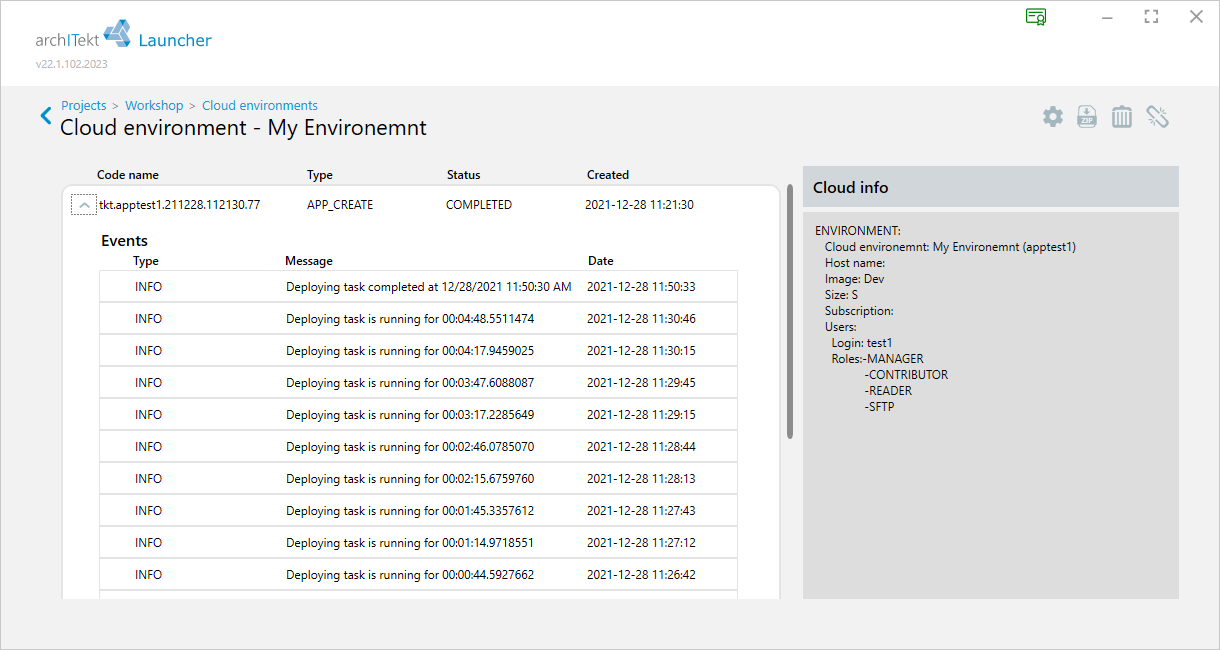The height and width of the screenshot is (650, 1220).
Task: Select event message running for 00:04:48.5511474
Action: pyautogui.click(x=410, y=319)
